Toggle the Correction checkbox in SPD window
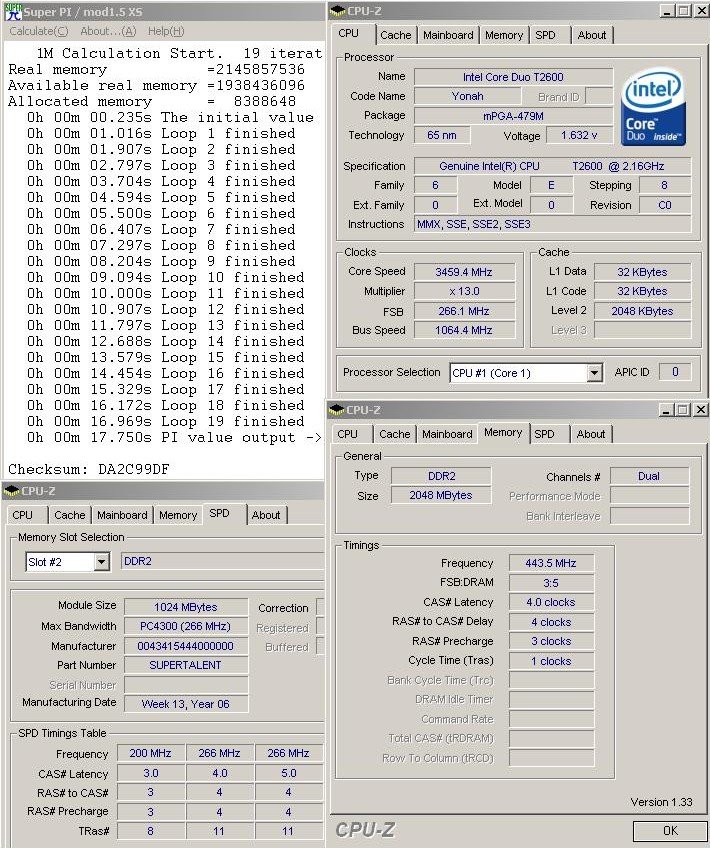Viewport: 710px width, 848px height. 320,607
